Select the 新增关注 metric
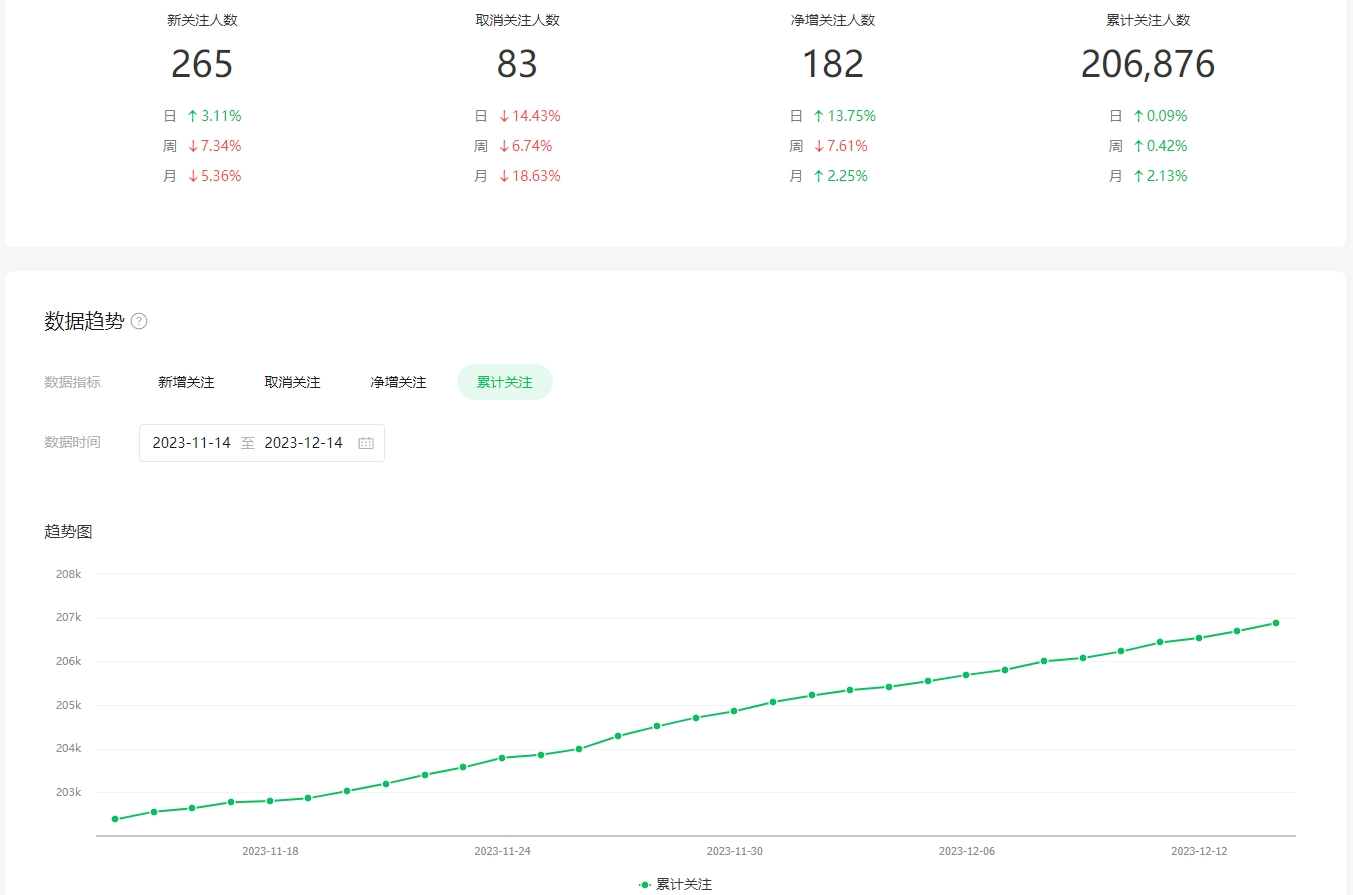Viewport: 1353px width, 895px height. 186,382
